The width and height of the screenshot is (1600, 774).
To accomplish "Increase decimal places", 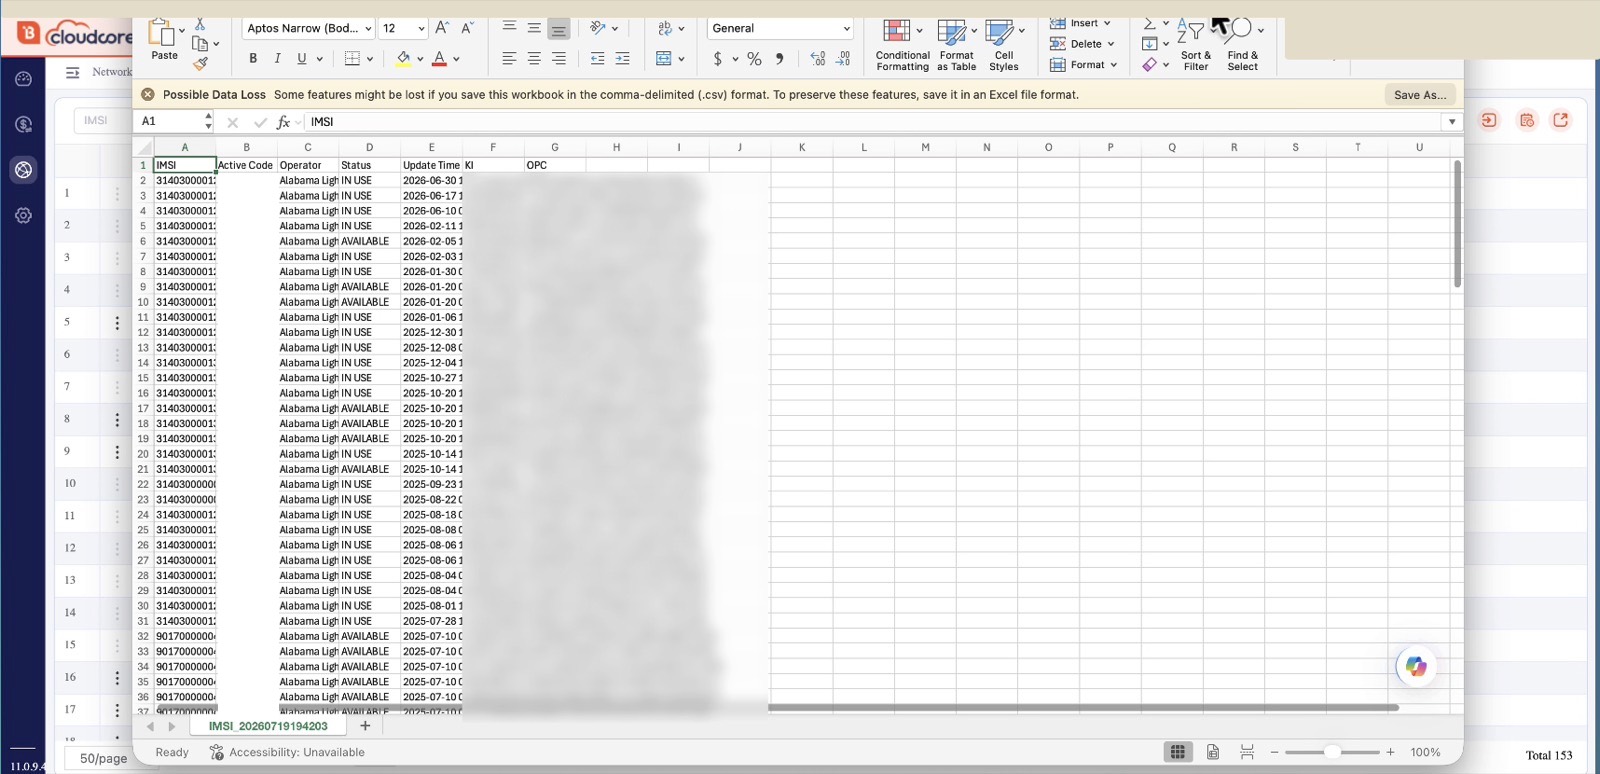I will [818, 59].
